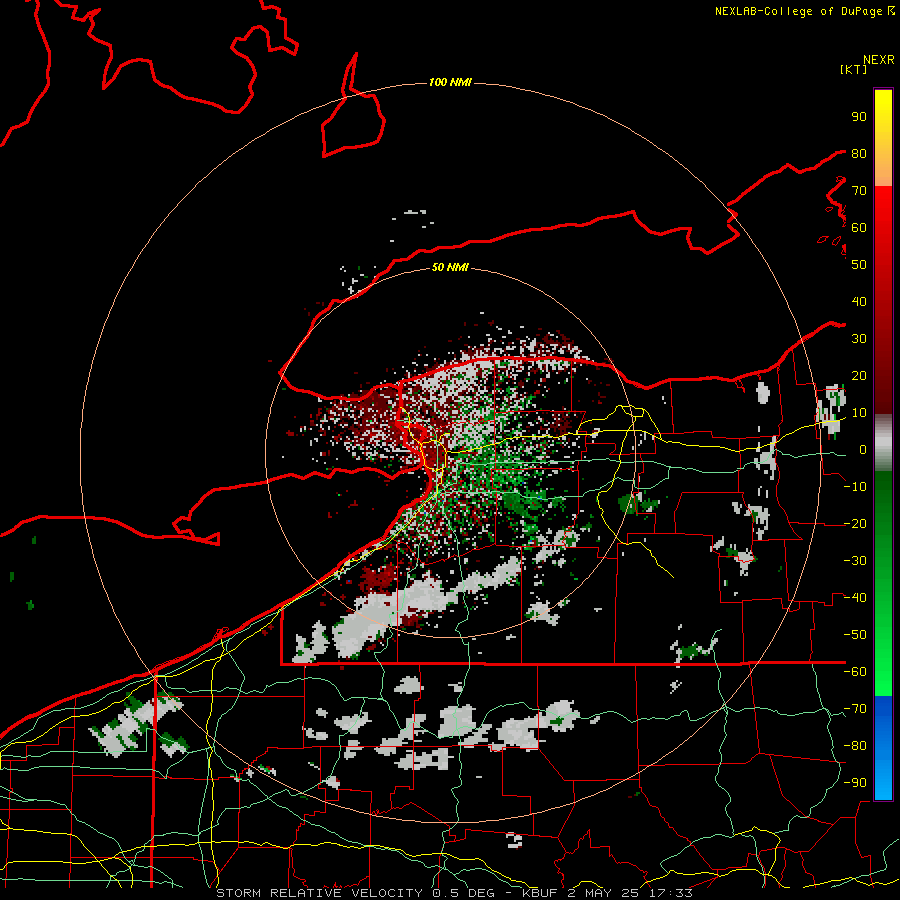Click the -40 scale label

click(x=855, y=598)
